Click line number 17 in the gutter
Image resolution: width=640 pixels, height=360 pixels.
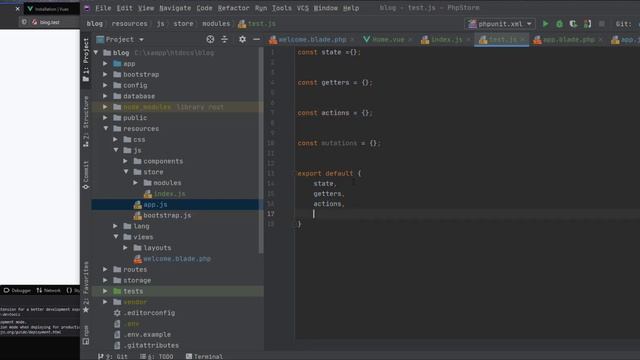pos(271,214)
